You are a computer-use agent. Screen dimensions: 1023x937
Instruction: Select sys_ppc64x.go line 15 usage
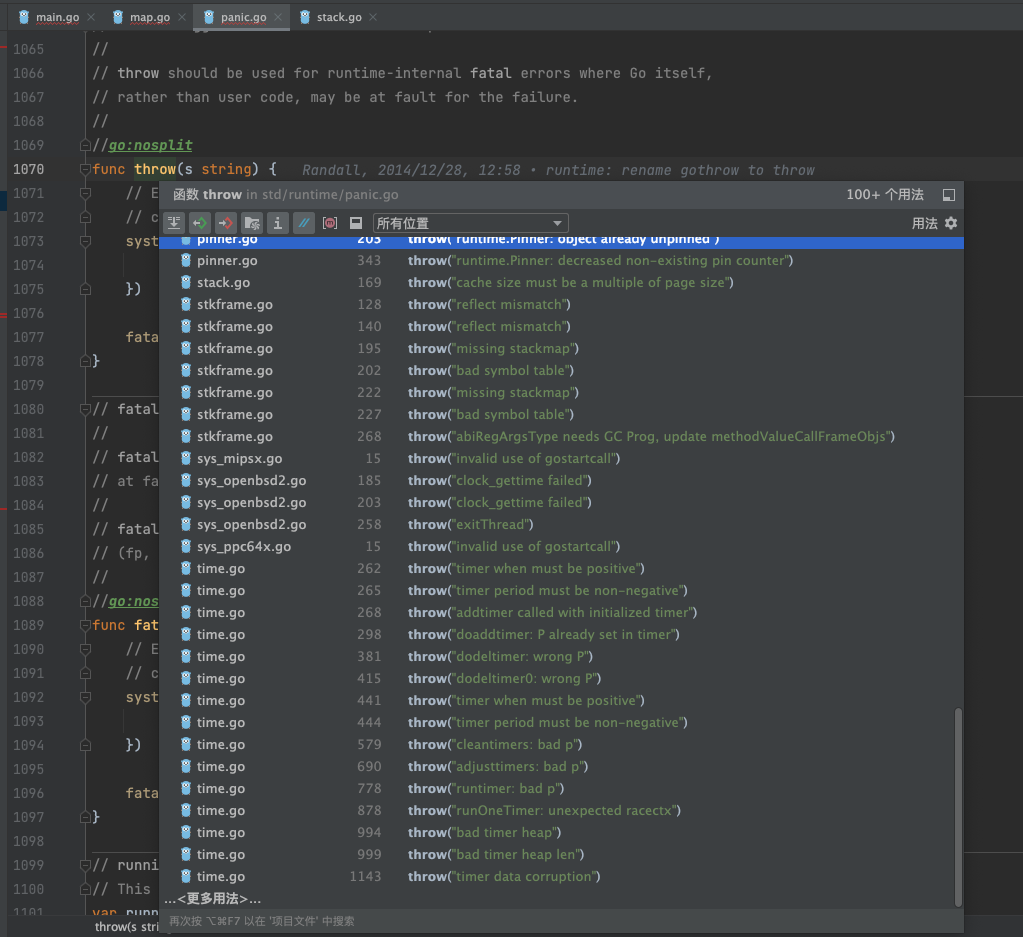[561, 547]
